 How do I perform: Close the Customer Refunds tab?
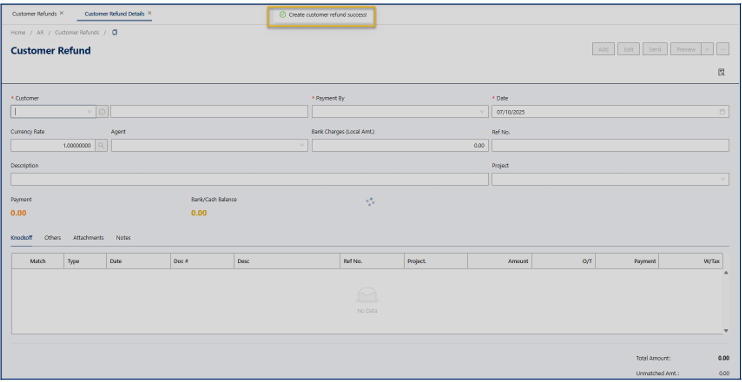point(62,13)
